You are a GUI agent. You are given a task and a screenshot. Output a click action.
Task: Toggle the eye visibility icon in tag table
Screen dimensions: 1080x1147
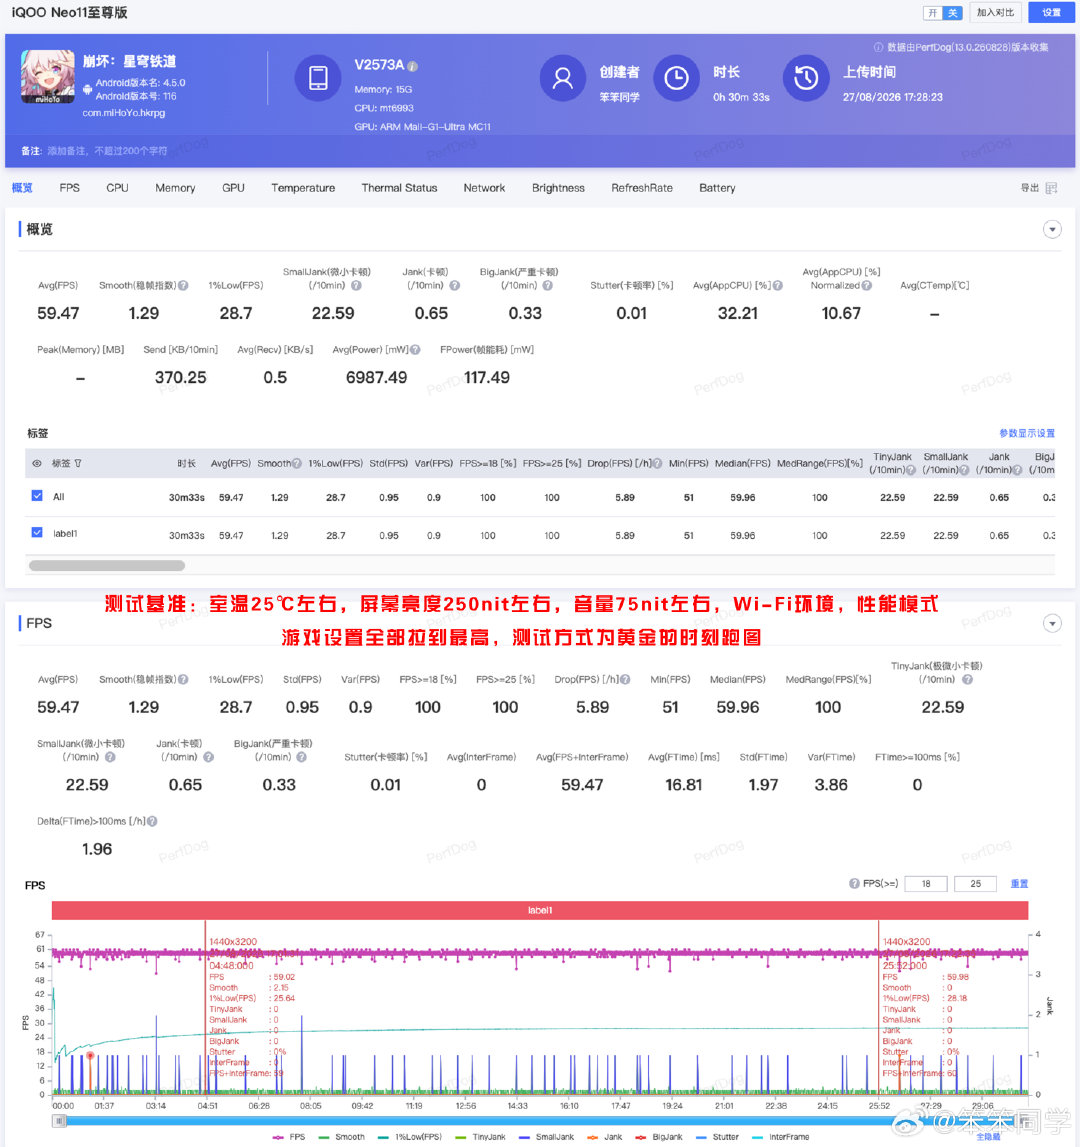[37, 463]
